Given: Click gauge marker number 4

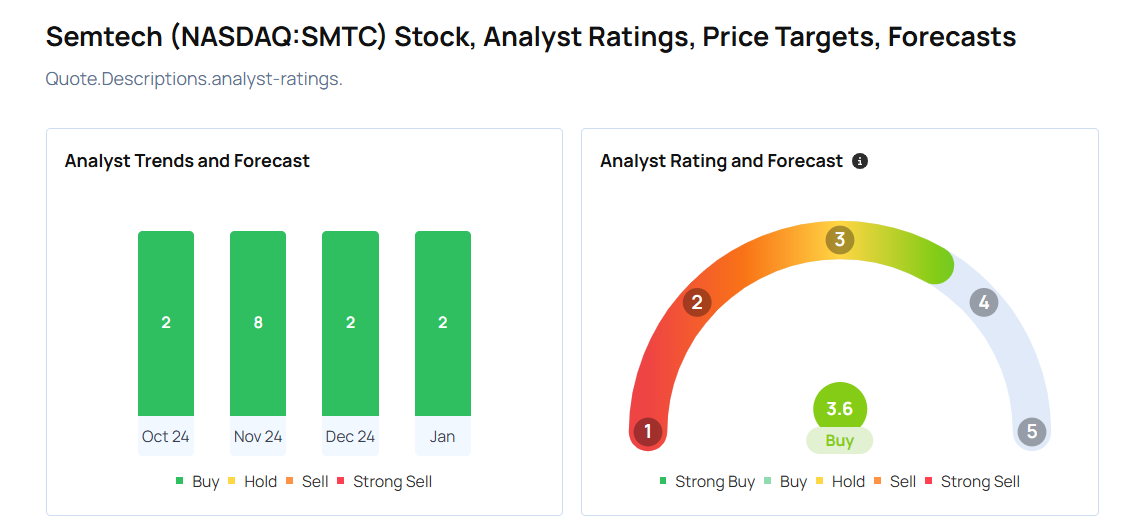Looking at the screenshot, I should [x=984, y=303].
